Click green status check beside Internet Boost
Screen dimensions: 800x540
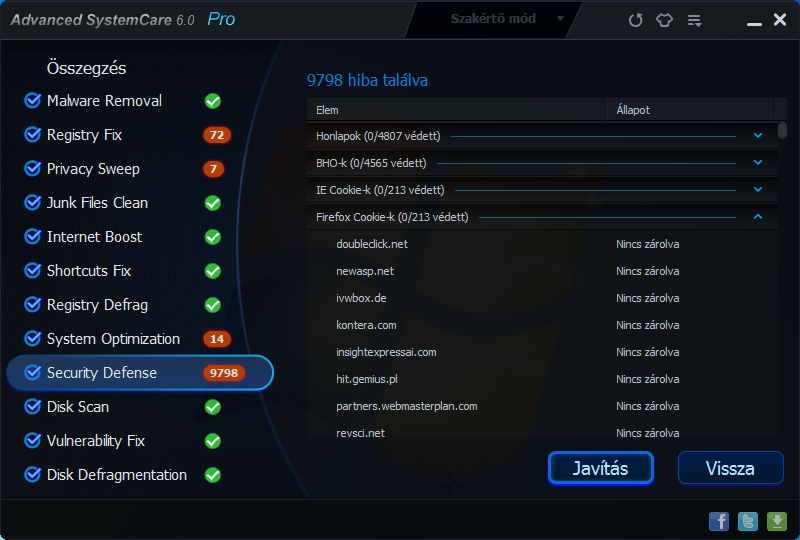[213, 237]
